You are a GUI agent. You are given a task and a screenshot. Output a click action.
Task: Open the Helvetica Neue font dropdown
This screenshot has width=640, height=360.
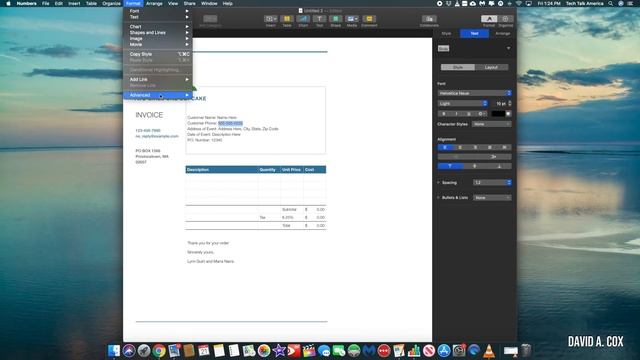tap(474, 93)
